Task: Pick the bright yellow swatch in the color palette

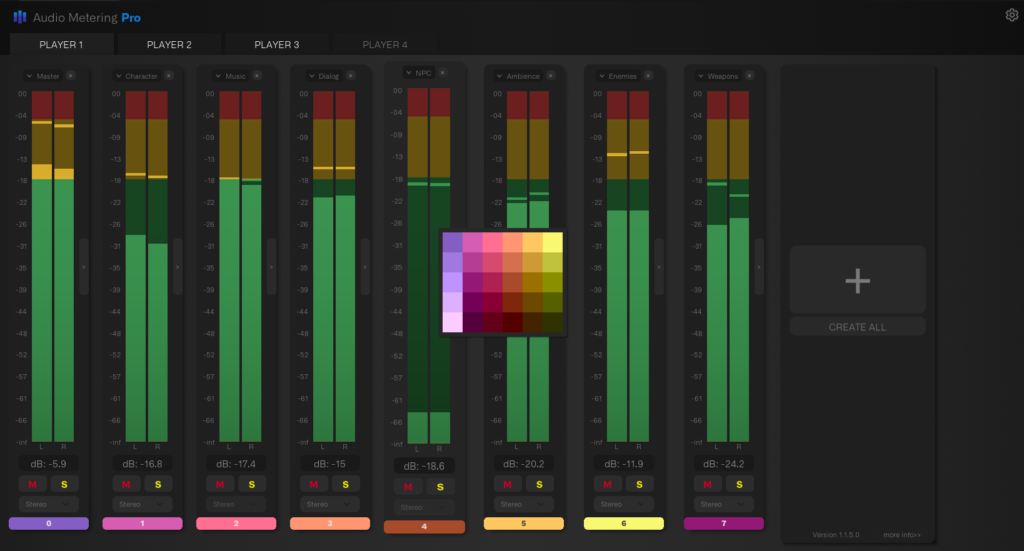Action: [x=552, y=243]
